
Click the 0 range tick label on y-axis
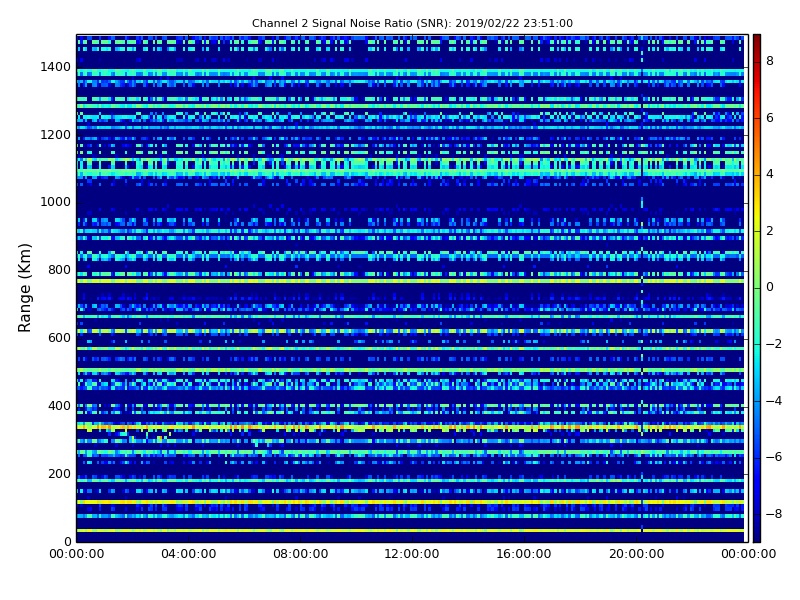coord(67,541)
